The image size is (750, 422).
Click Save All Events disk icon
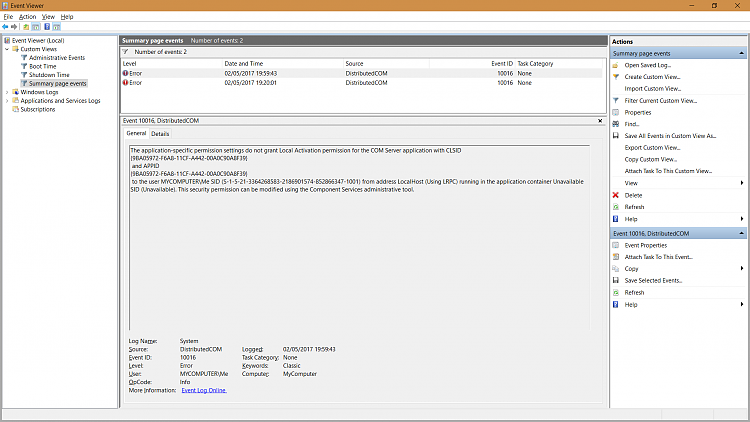615,136
